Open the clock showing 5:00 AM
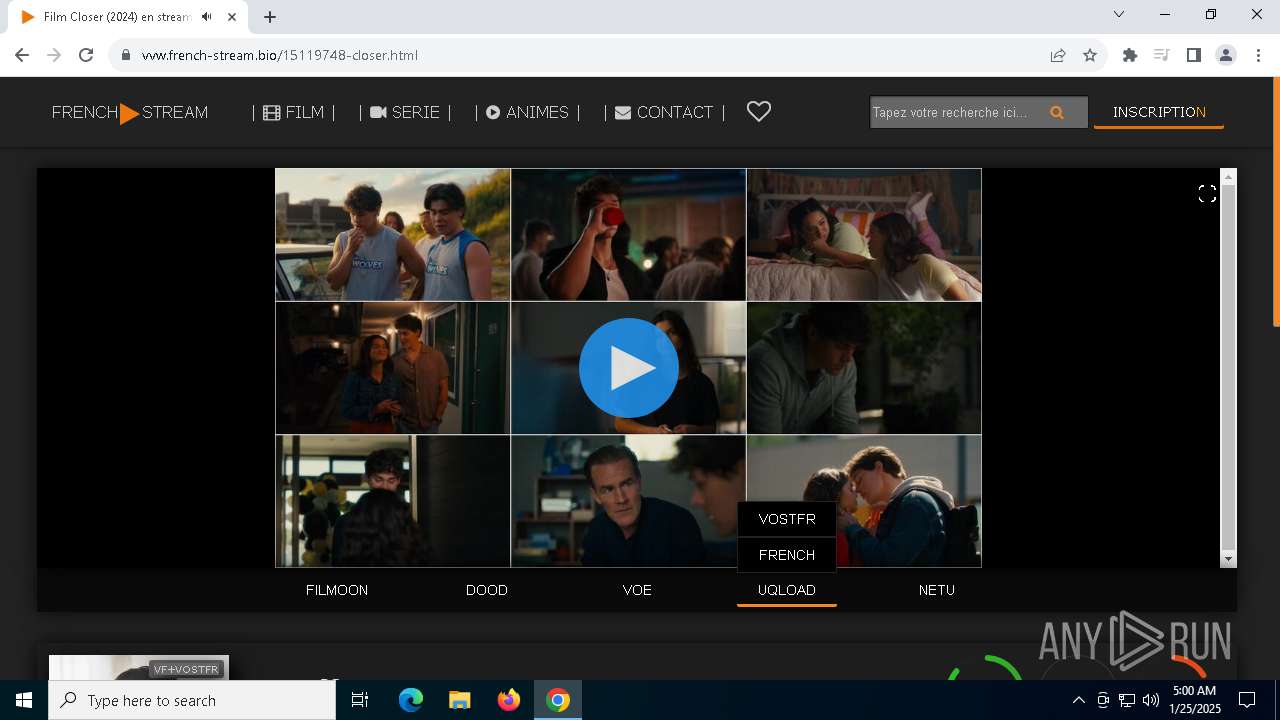This screenshot has width=1280, height=720. [x=1194, y=700]
